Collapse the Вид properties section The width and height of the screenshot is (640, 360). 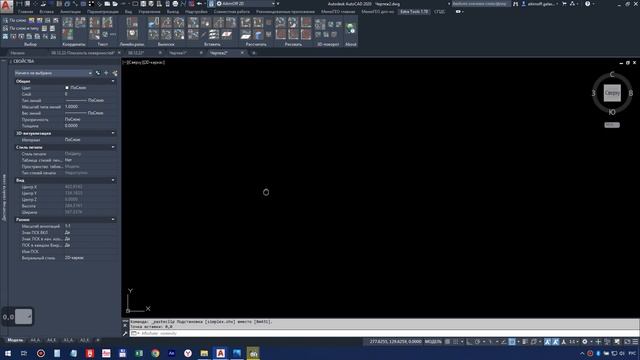(113, 180)
